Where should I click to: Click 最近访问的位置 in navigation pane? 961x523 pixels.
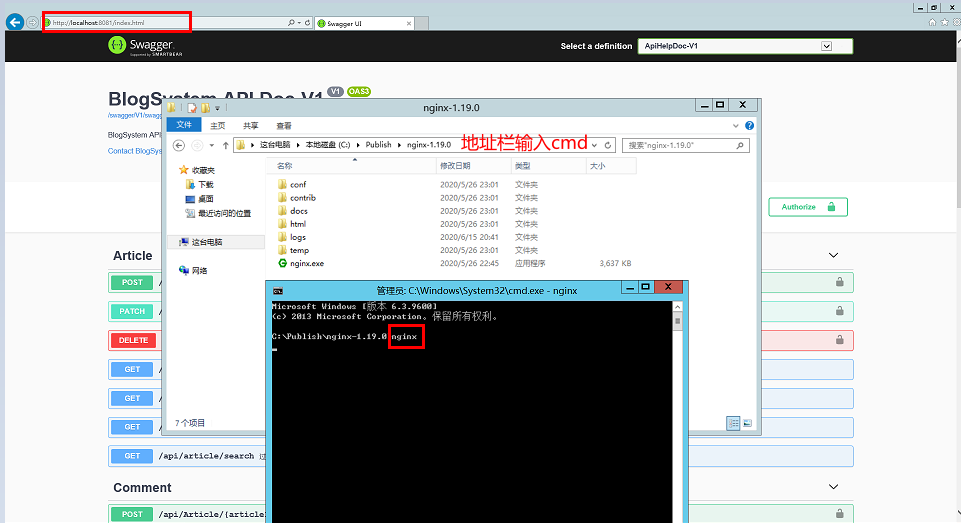224,213
